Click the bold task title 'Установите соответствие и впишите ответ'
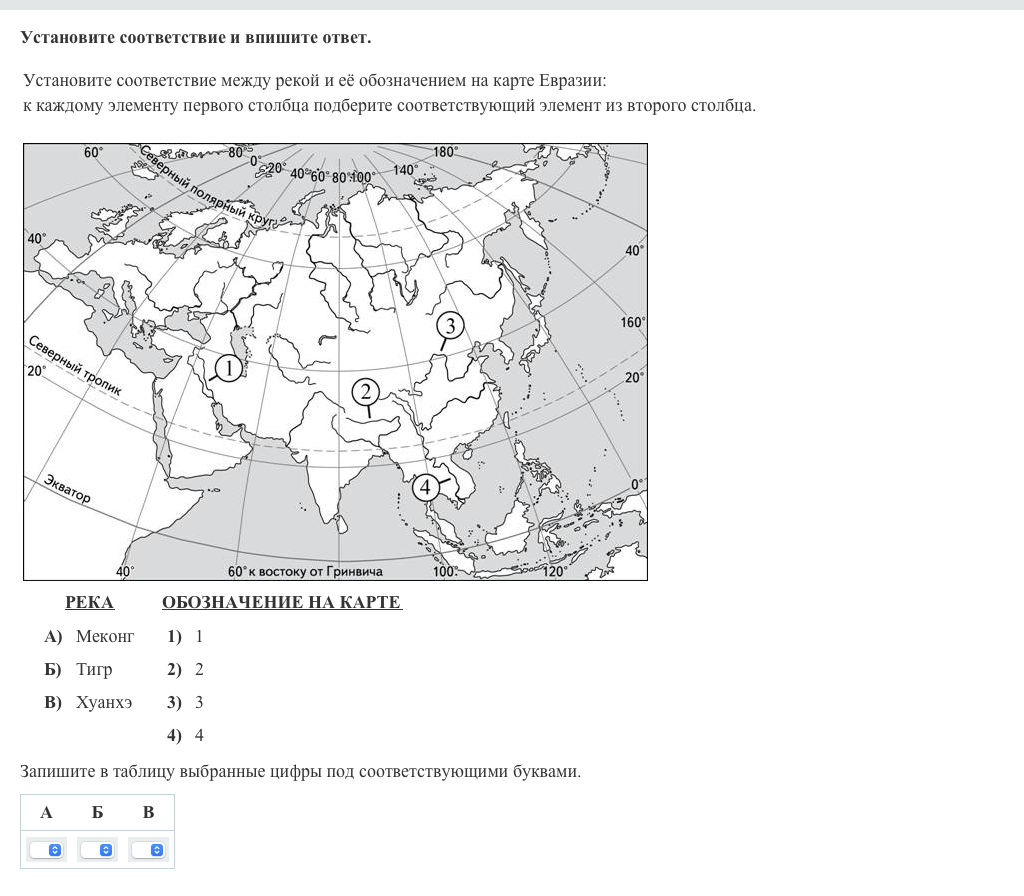Viewport: 1024px width, 896px height. pos(195,37)
